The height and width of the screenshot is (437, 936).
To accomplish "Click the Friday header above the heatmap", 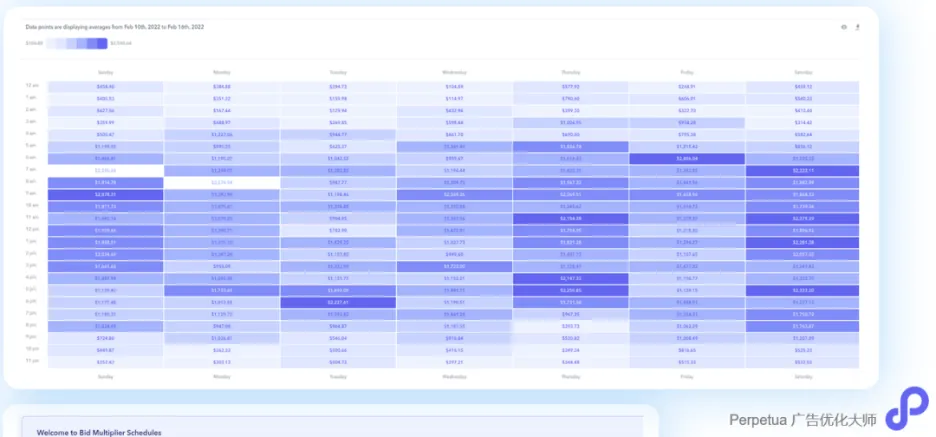I will pos(686,72).
